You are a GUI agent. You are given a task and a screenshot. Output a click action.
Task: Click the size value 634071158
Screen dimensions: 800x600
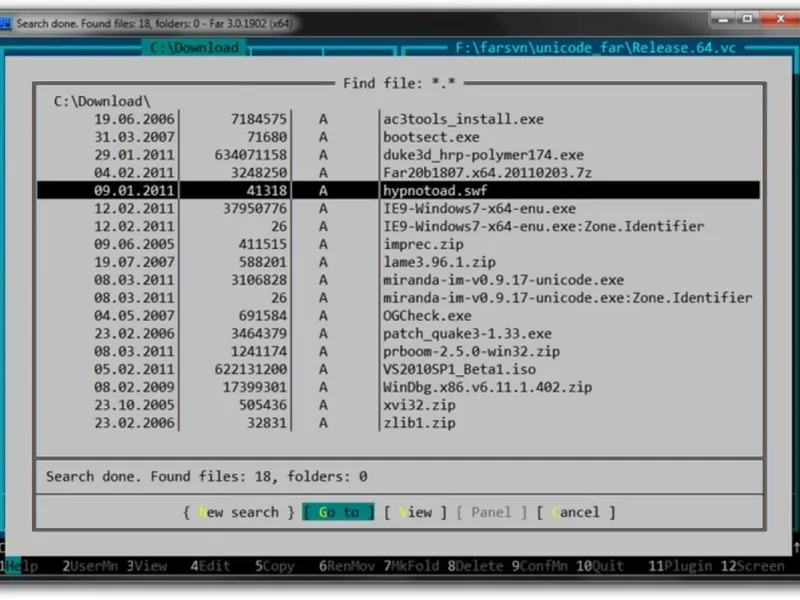pos(251,155)
